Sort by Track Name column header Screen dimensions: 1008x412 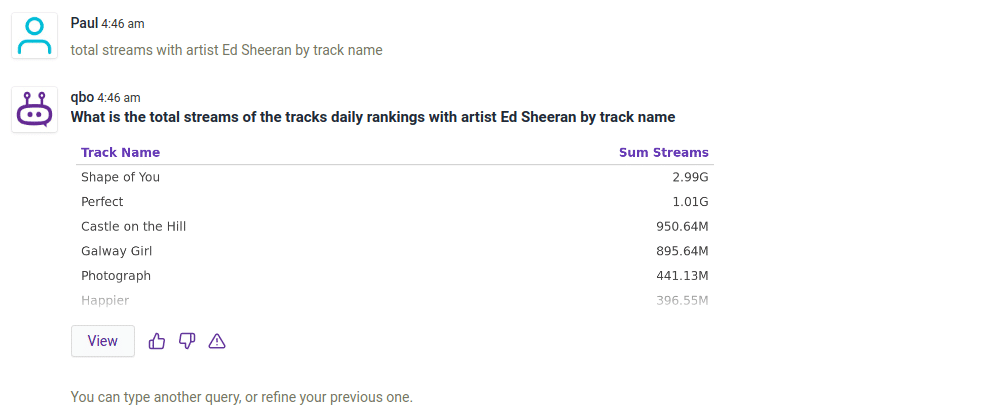pos(120,153)
